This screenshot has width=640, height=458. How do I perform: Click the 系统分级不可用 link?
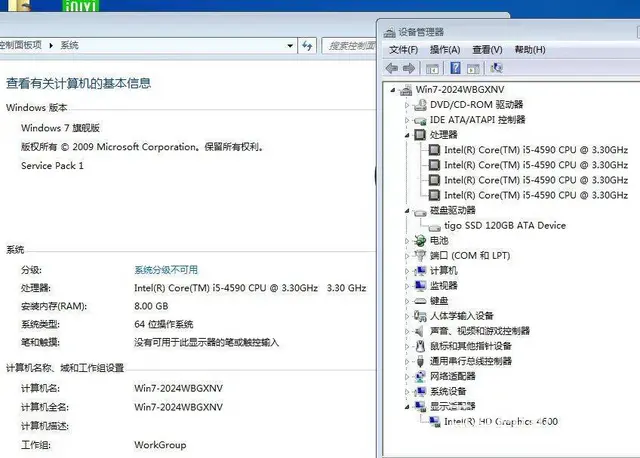click(166, 270)
